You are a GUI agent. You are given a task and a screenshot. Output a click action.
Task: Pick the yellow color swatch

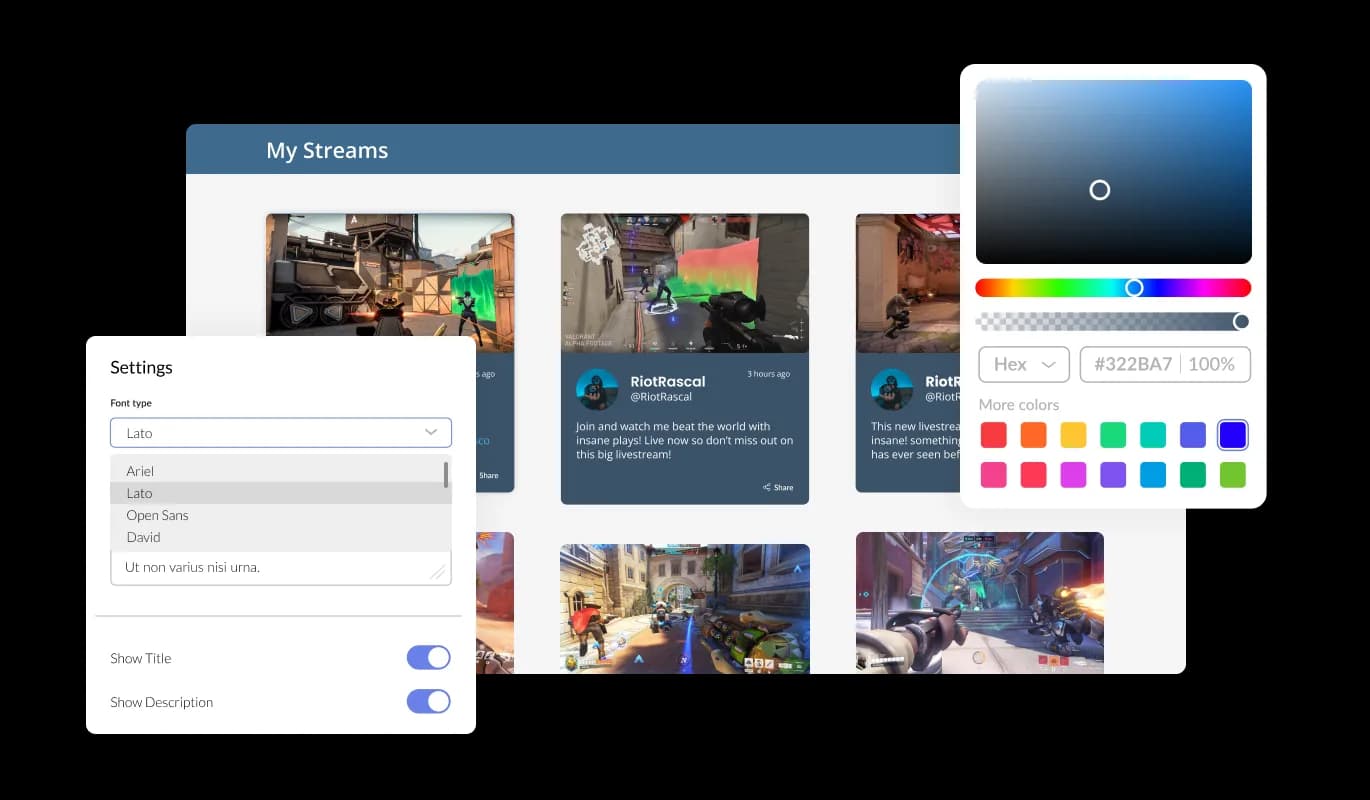click(x=1073, y=435)
